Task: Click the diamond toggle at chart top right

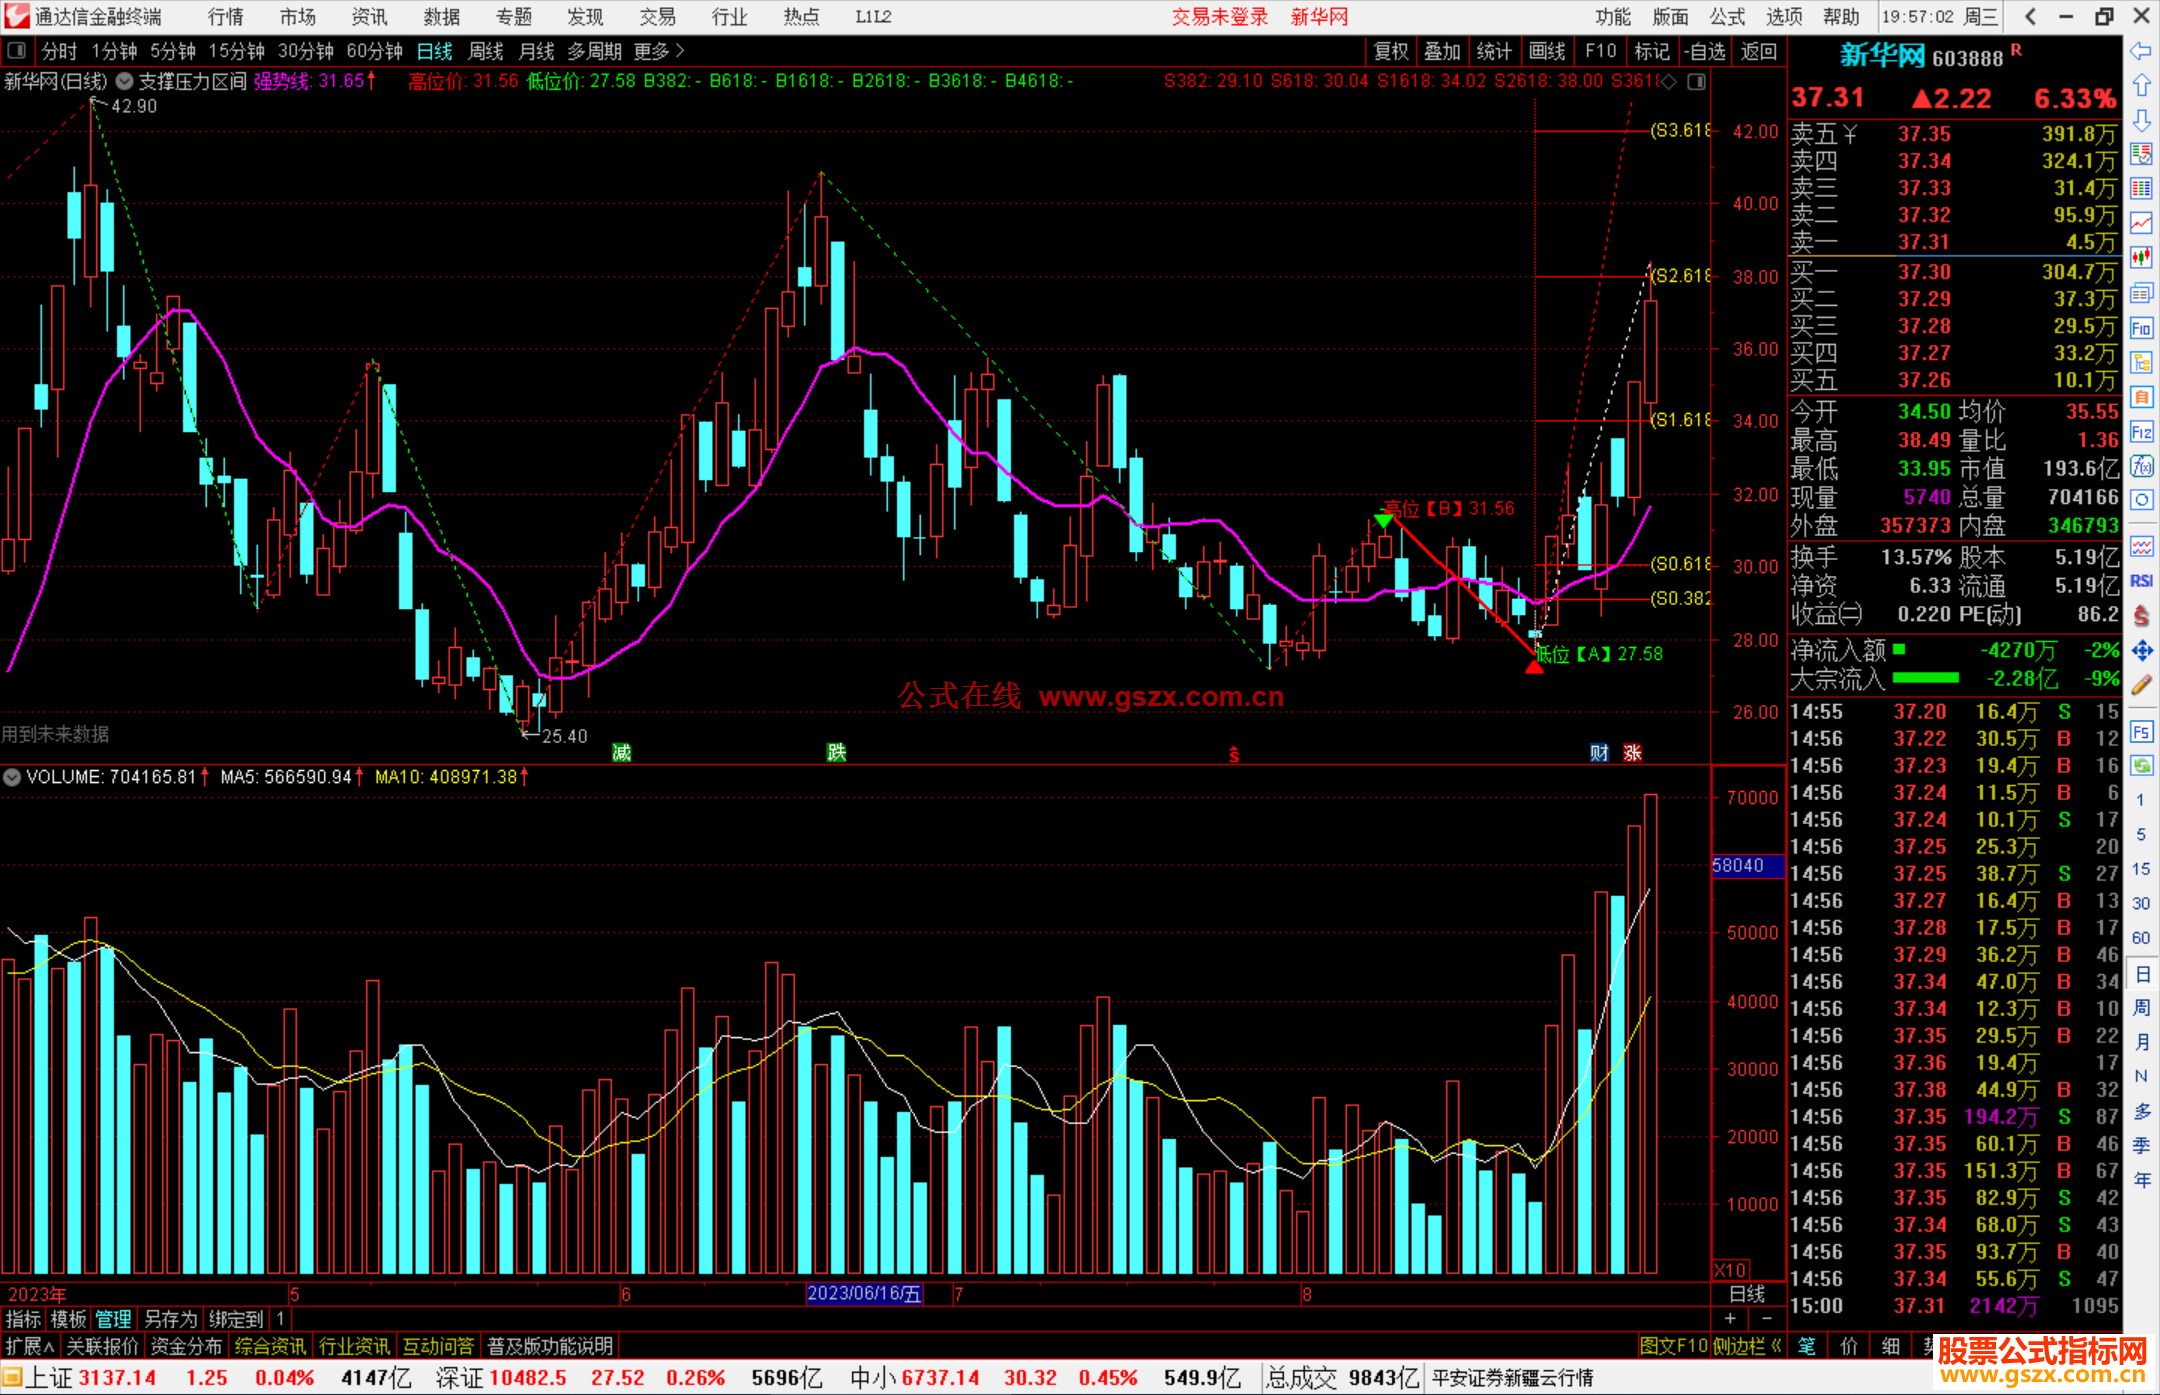Action: tap(1668, 82)
